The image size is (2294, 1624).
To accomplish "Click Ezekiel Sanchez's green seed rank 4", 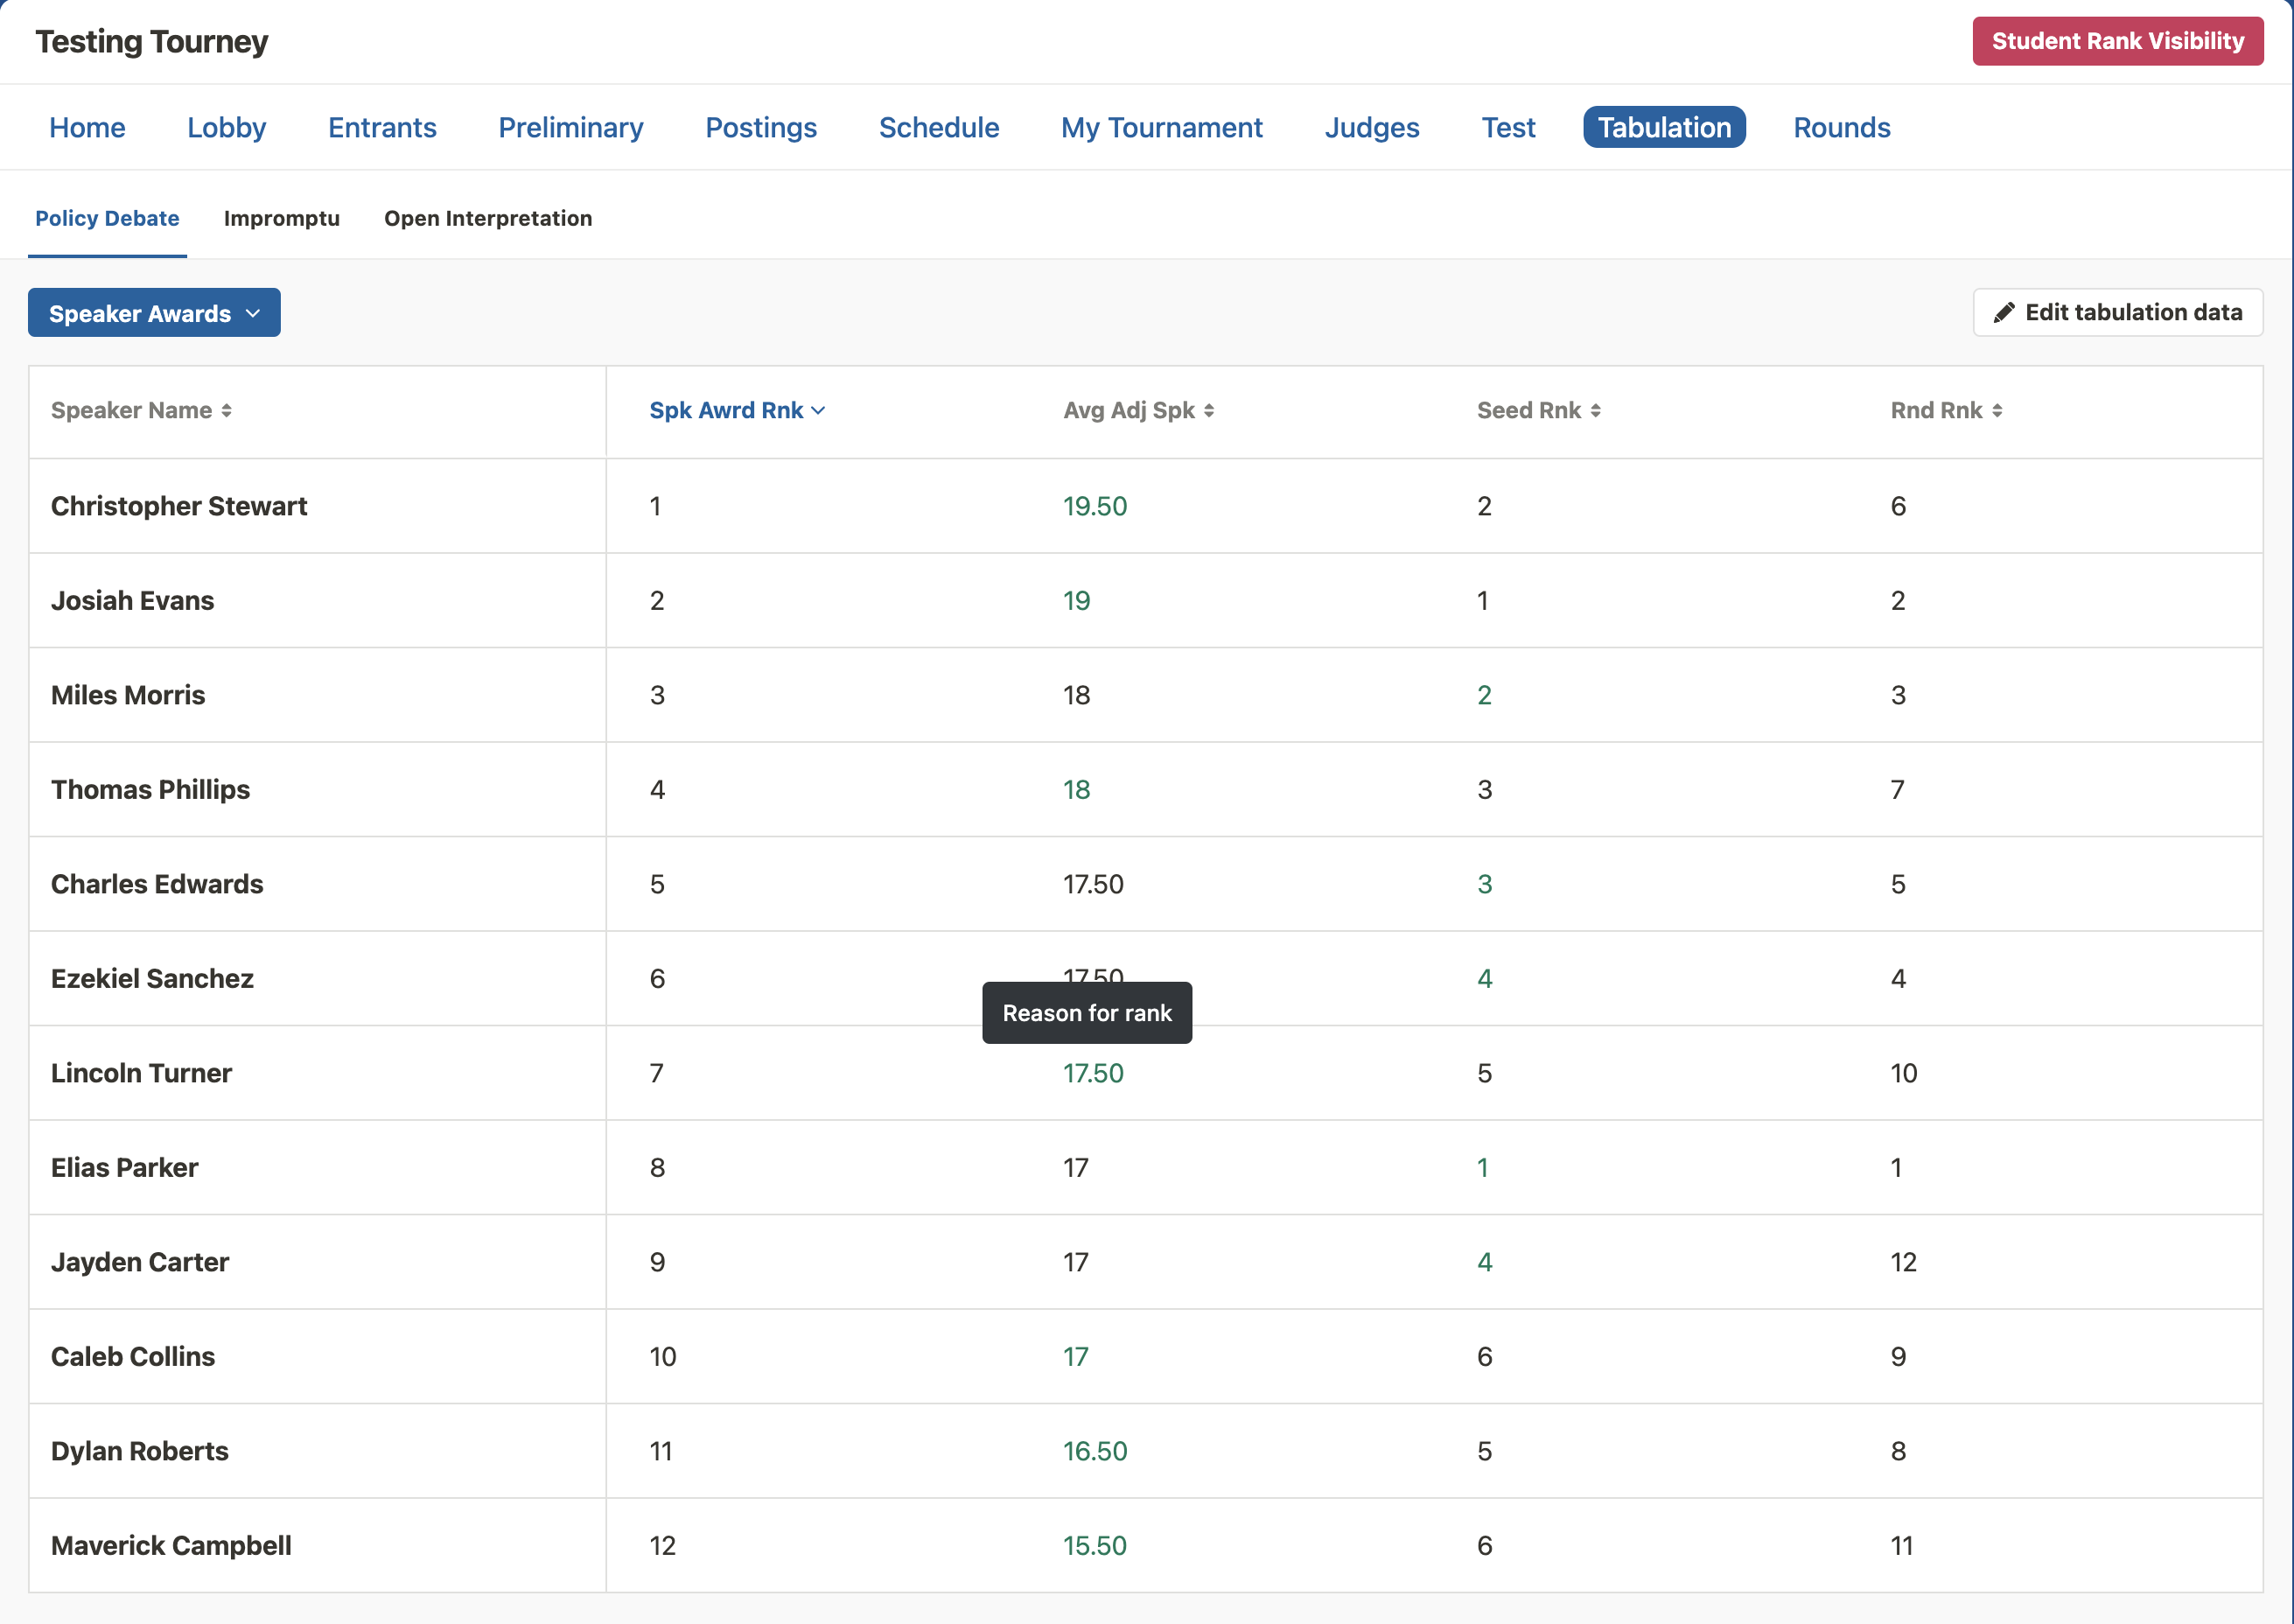I will (1484, 979).
